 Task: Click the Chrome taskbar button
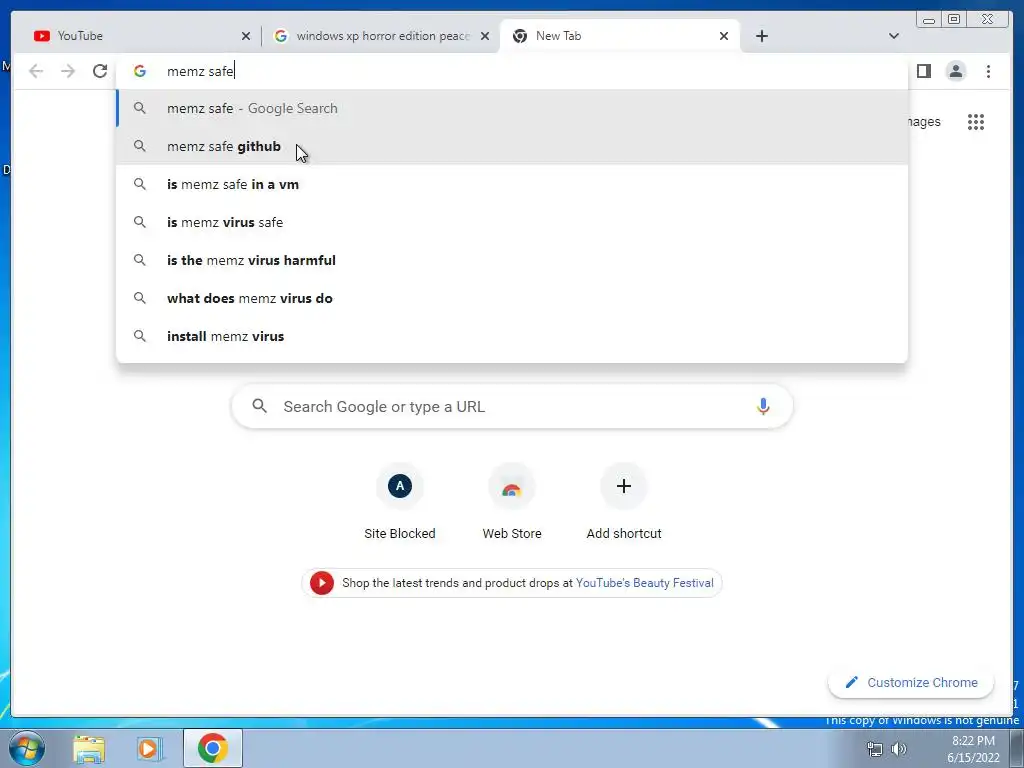point(213,748)
